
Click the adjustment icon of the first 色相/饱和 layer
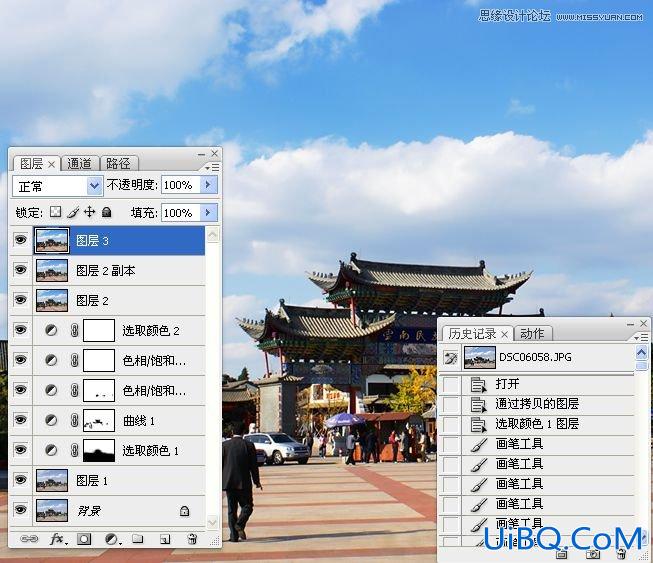coord(51,361)
